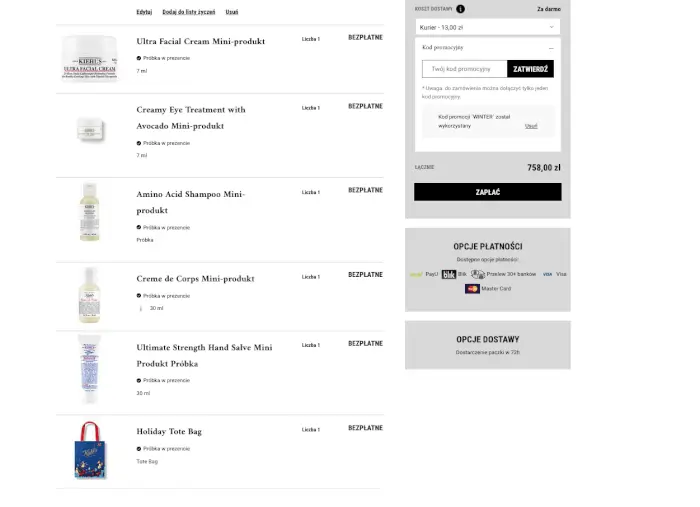Click the bank transfer payment icon

tap(478, 274)
